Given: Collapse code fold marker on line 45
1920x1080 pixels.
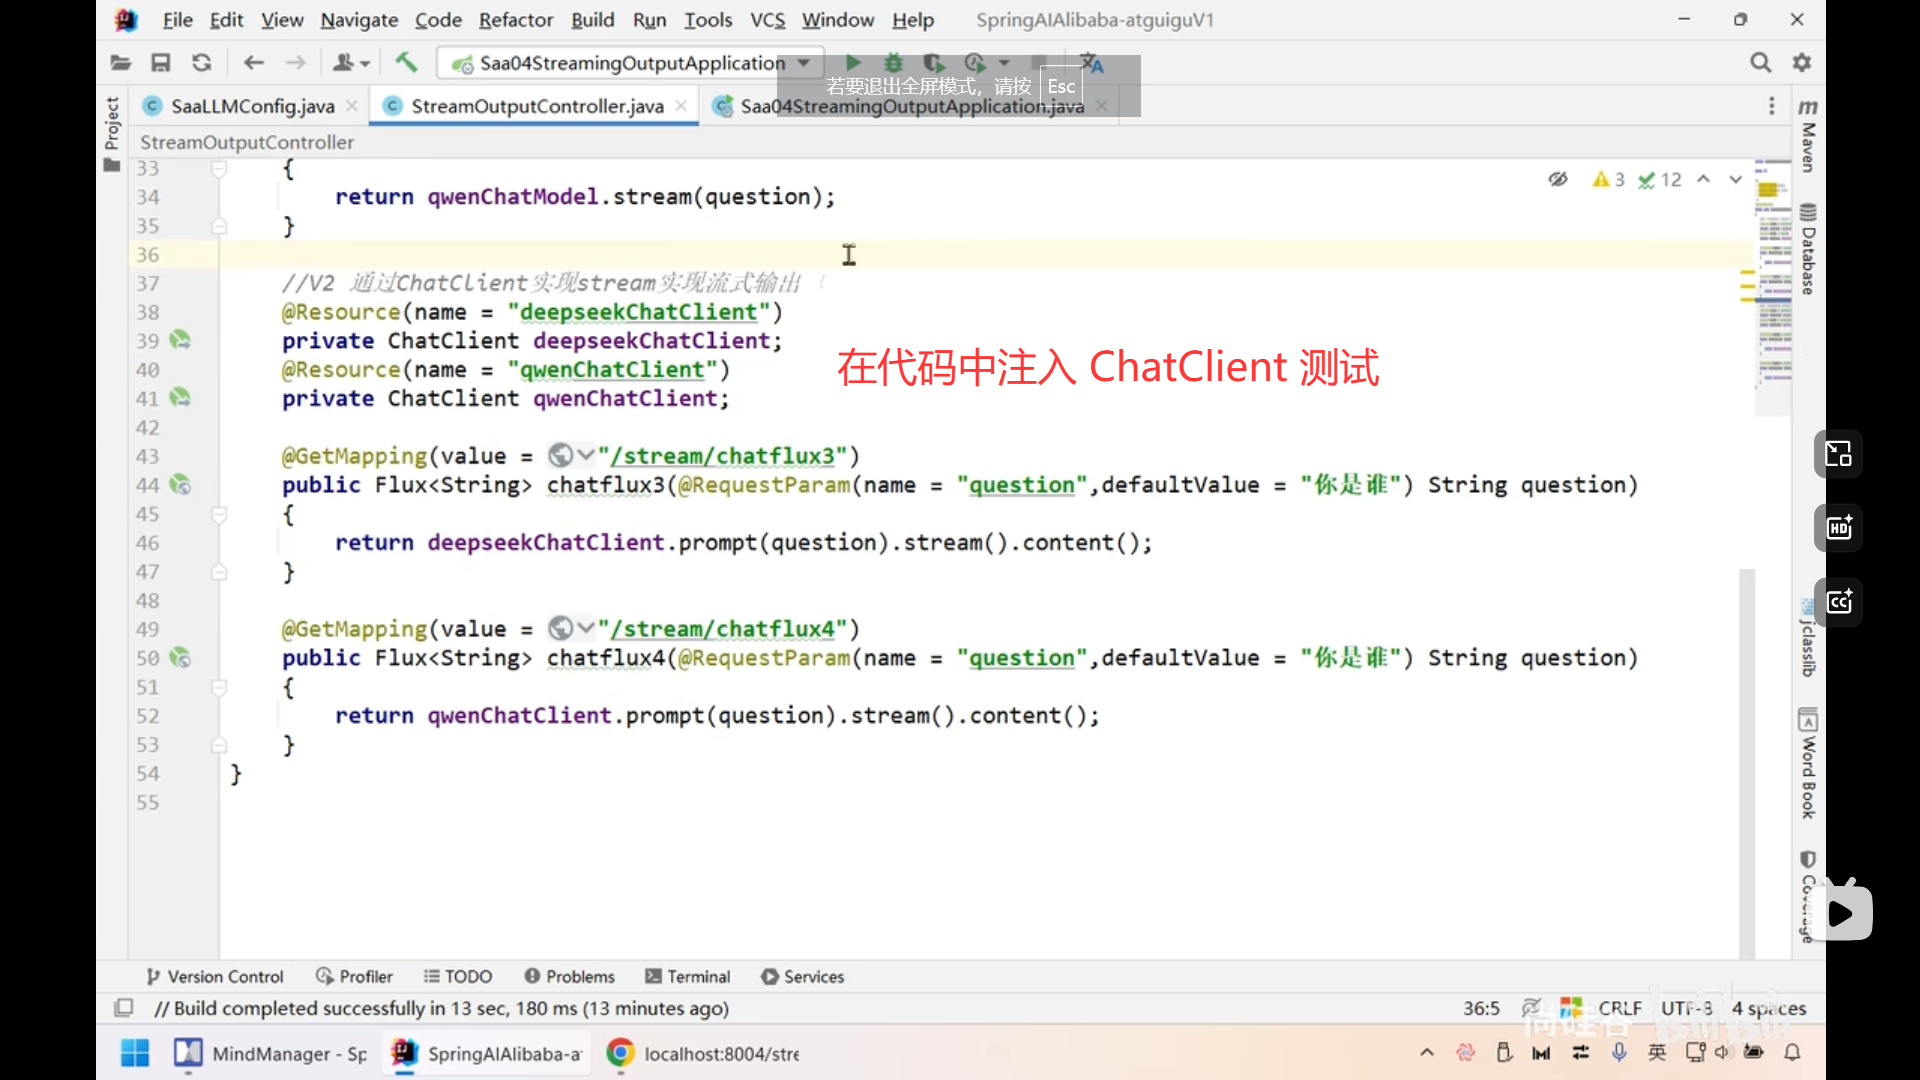Looking at the screenshot, I should (x=219, y=514).
